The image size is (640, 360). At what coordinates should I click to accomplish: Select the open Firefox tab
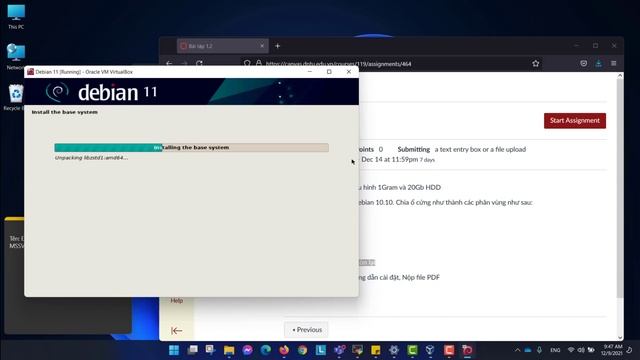coord(222,46)
